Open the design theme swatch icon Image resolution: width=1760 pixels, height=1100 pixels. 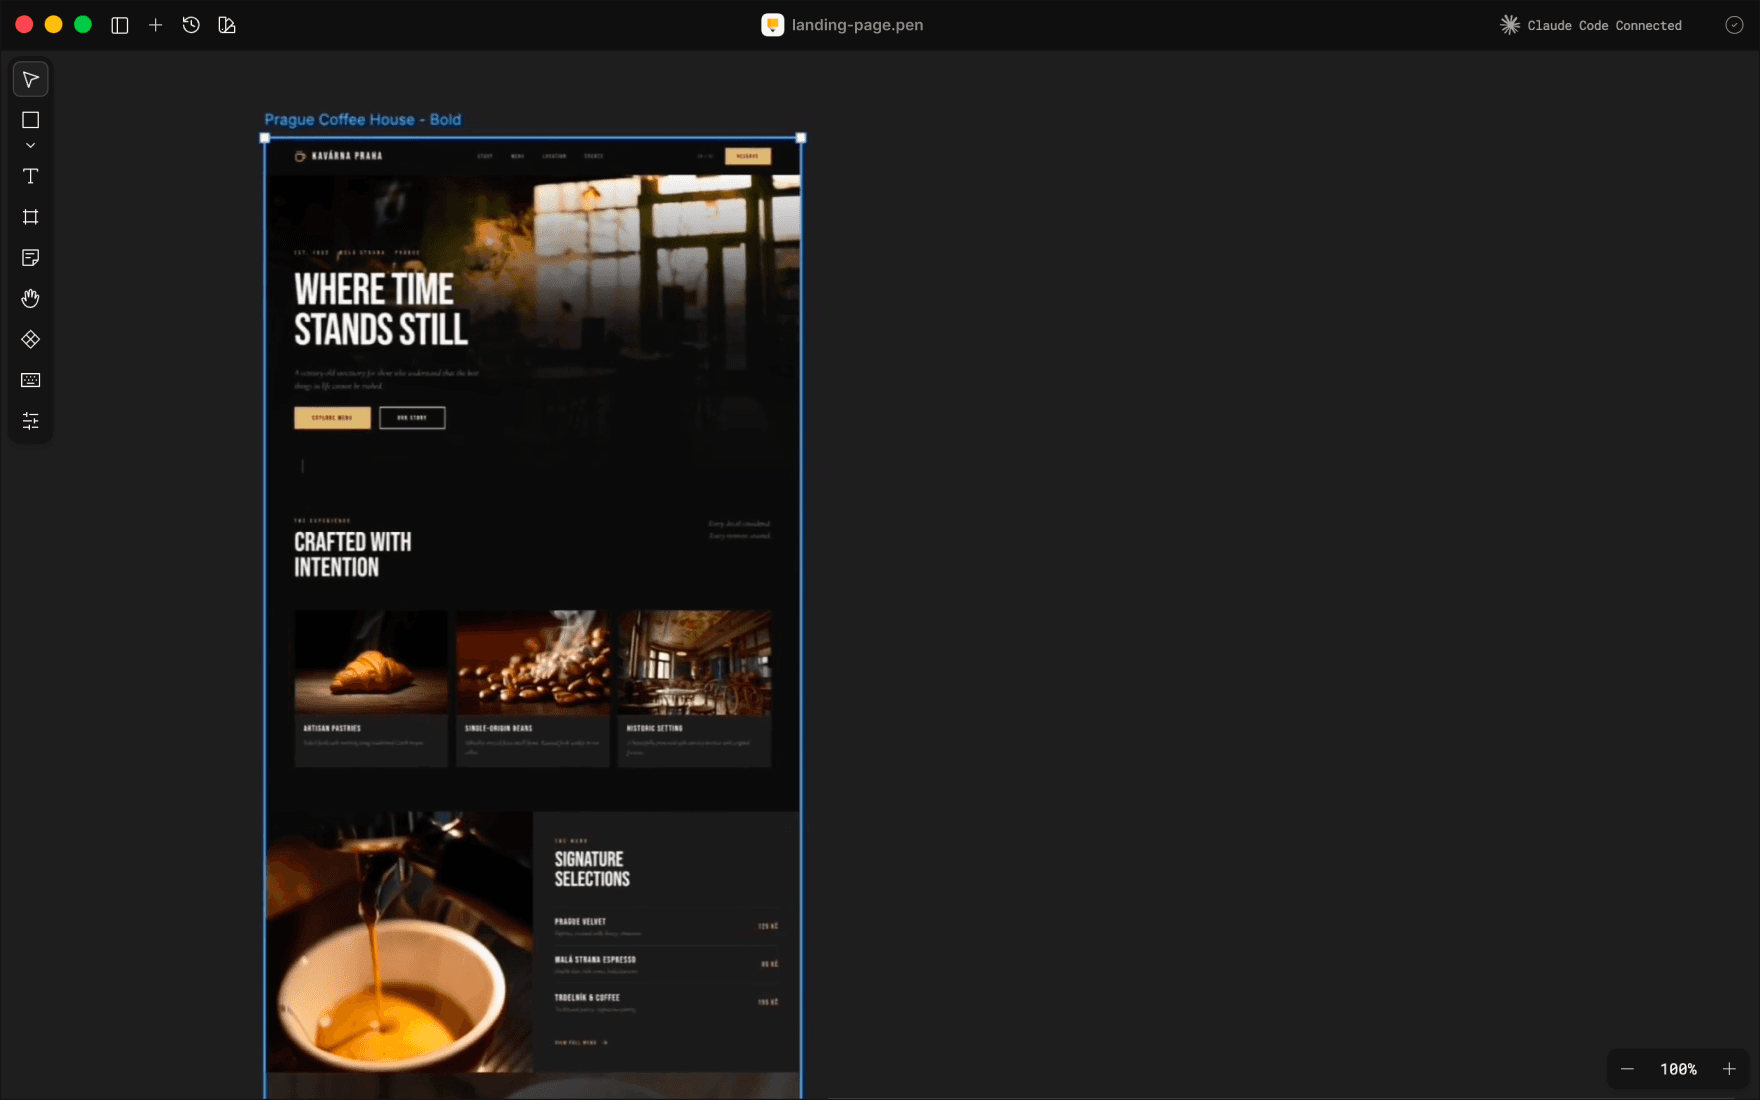coord(227,25)
